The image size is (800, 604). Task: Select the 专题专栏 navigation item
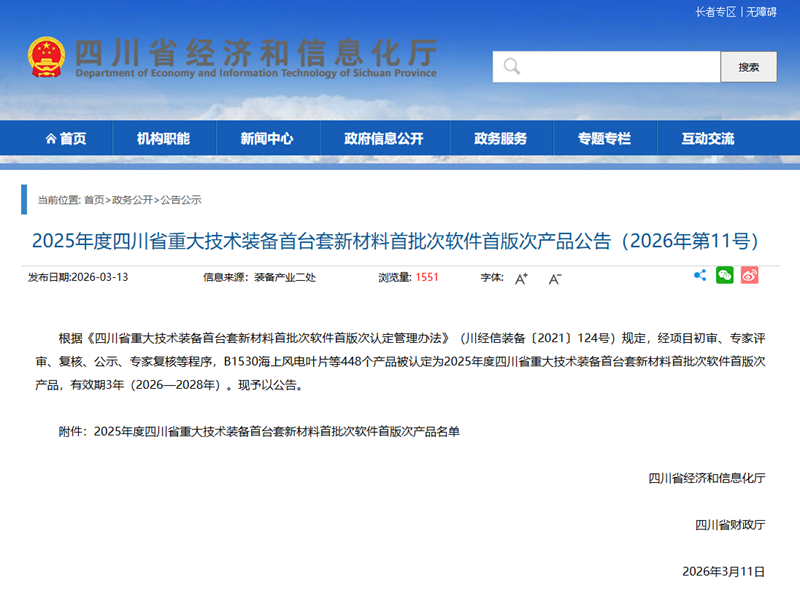pyautogui.click(x=604, y=139)
